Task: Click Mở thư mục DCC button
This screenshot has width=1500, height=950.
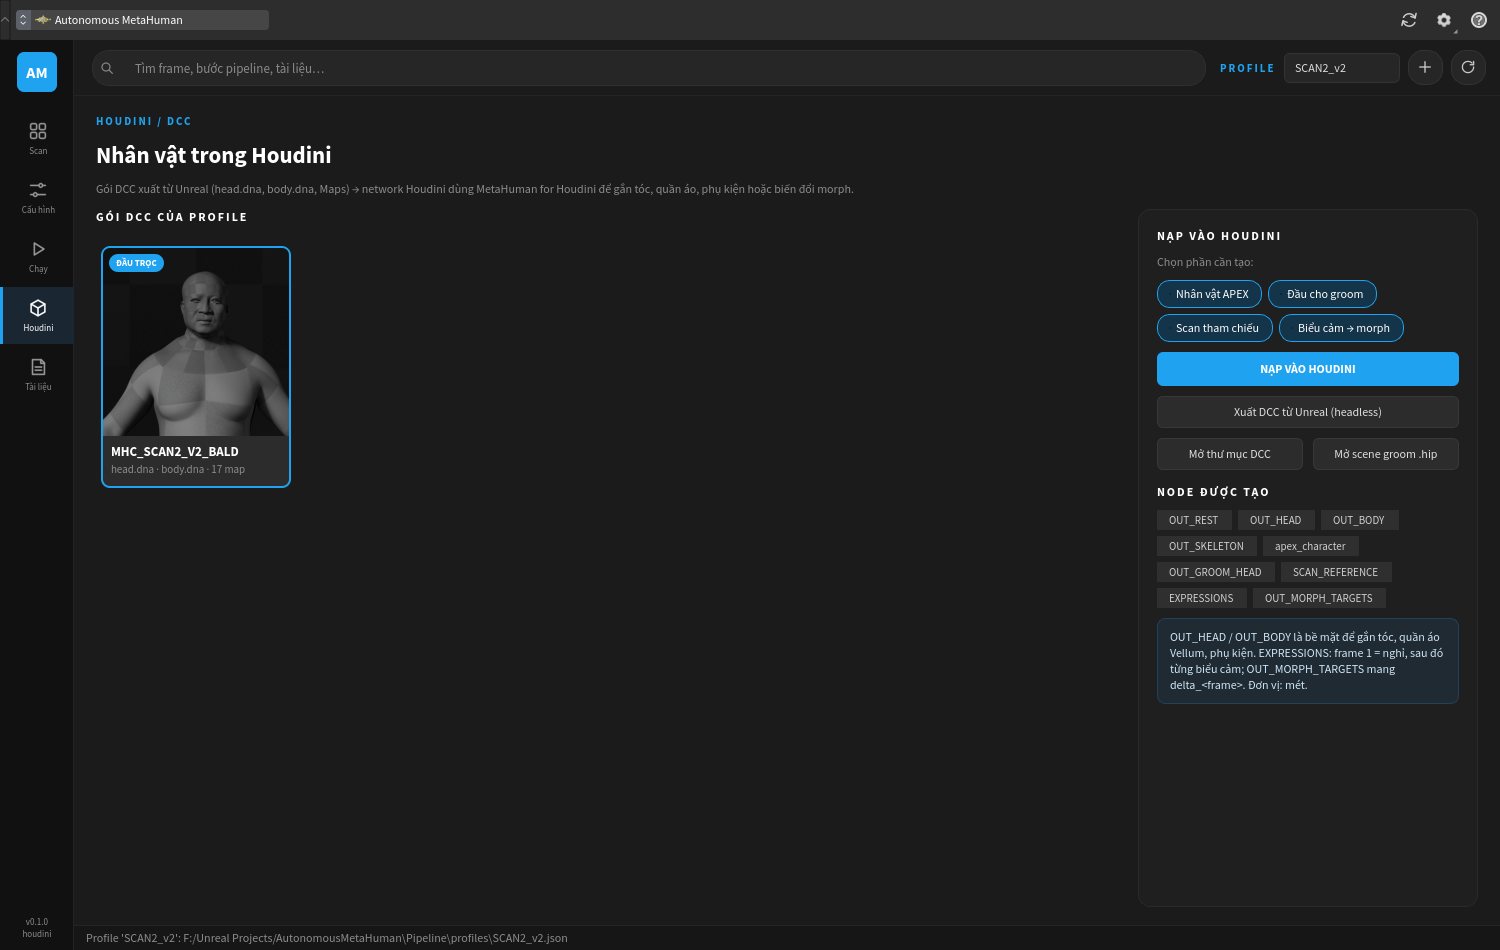Action: click(1230, 454)
